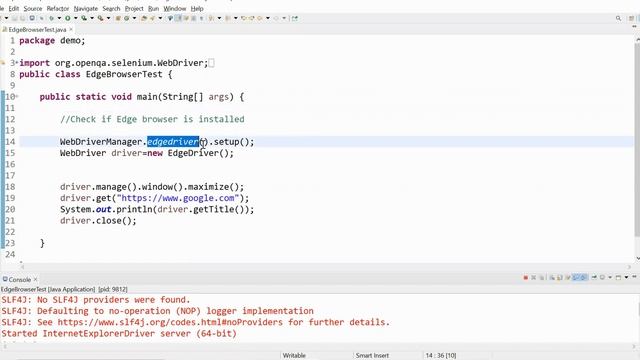
Task: Open the Help menu
Action: 197,8
